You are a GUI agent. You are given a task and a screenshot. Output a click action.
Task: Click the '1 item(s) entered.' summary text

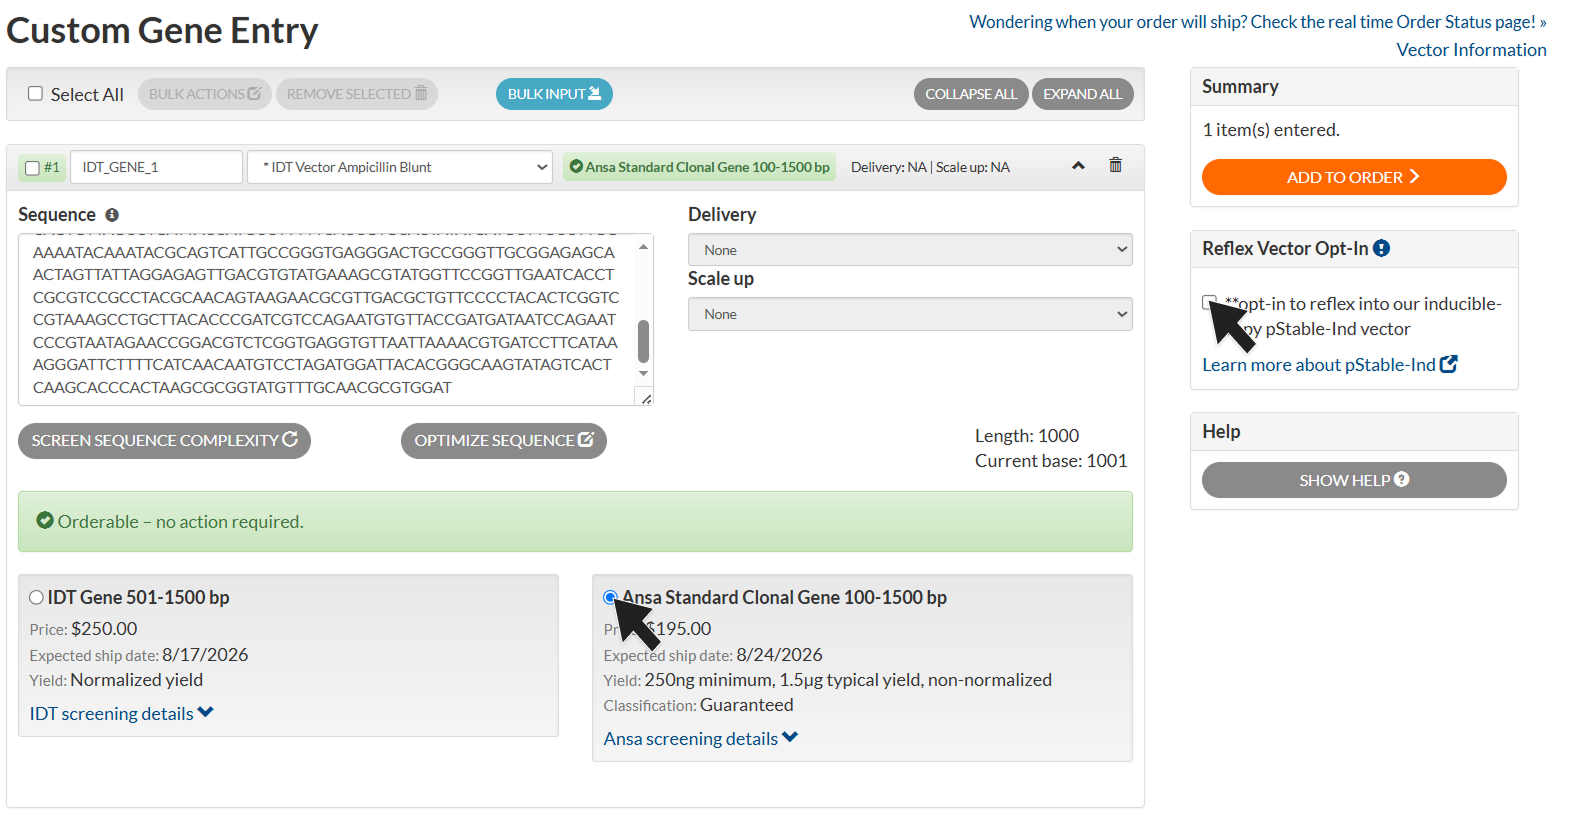tap(1271, 130)
